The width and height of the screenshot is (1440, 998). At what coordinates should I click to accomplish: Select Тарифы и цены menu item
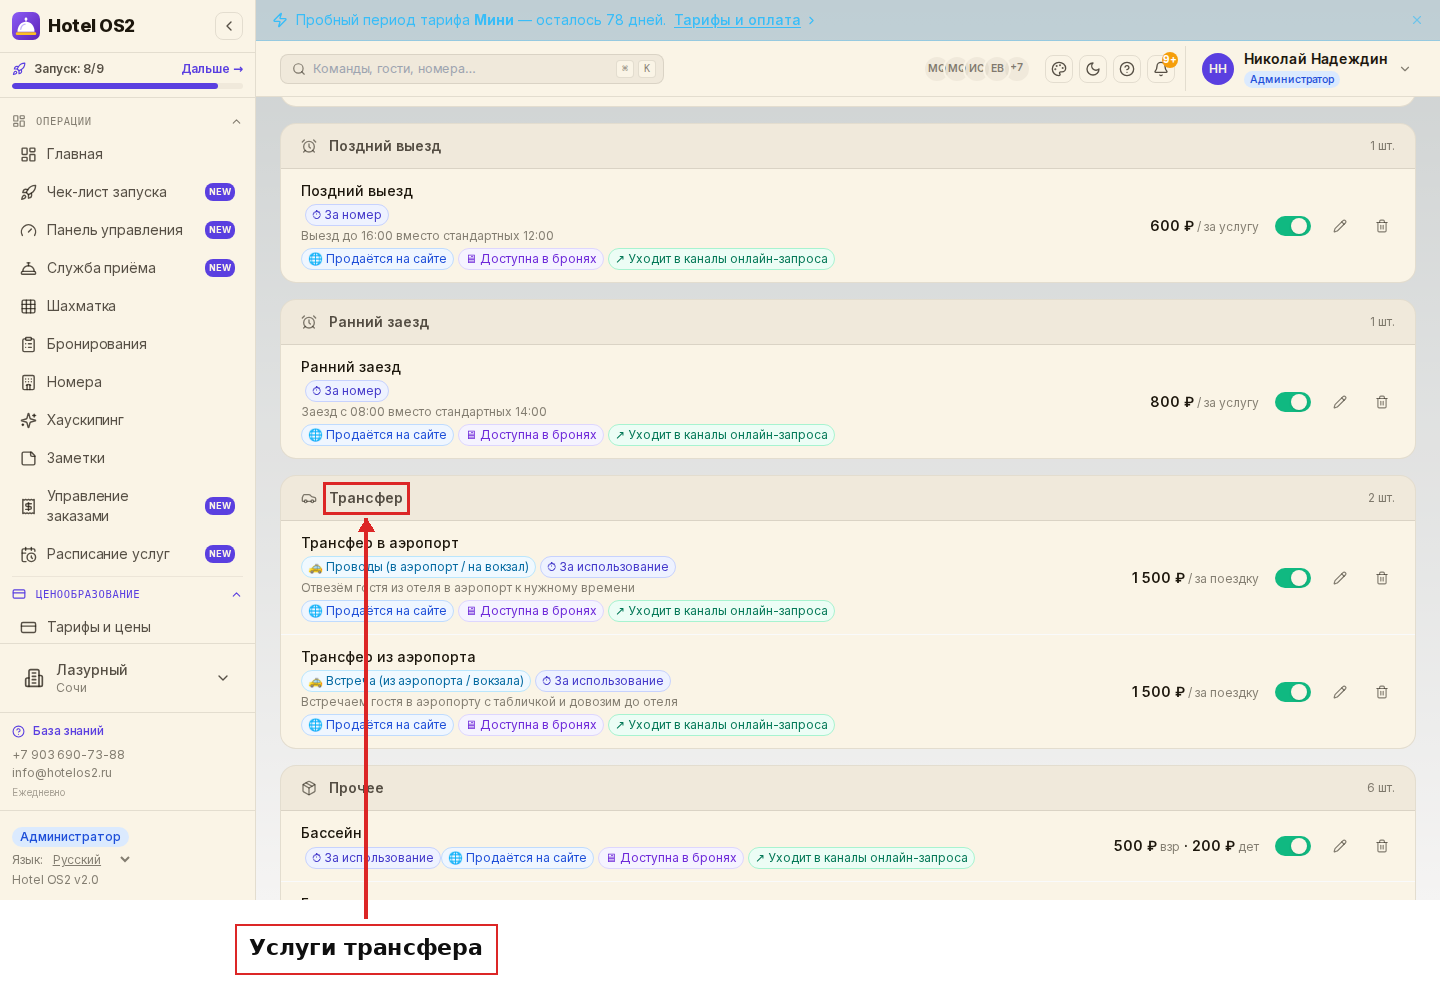coord(127,627)
